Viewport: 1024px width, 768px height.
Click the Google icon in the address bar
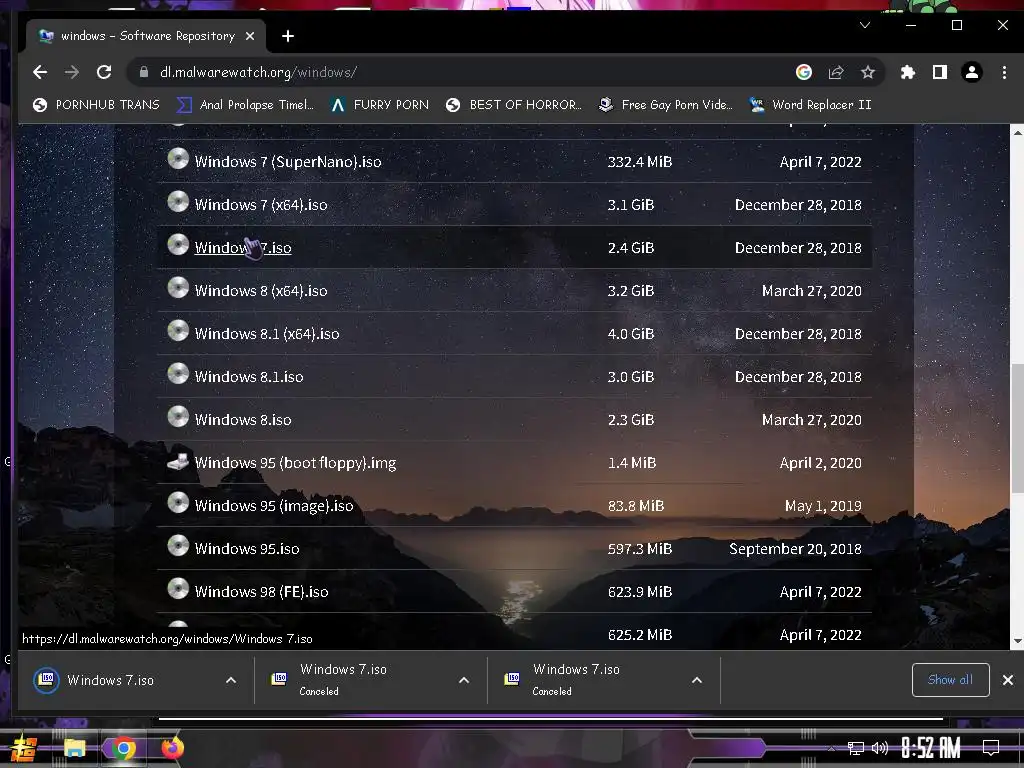point(804,72)
